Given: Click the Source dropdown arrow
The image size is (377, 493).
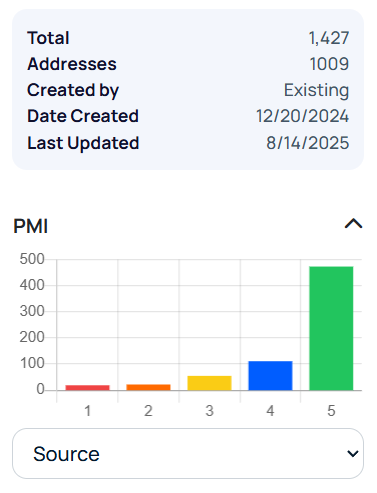Looking at the screenshot, I should (x=352, y=454).
